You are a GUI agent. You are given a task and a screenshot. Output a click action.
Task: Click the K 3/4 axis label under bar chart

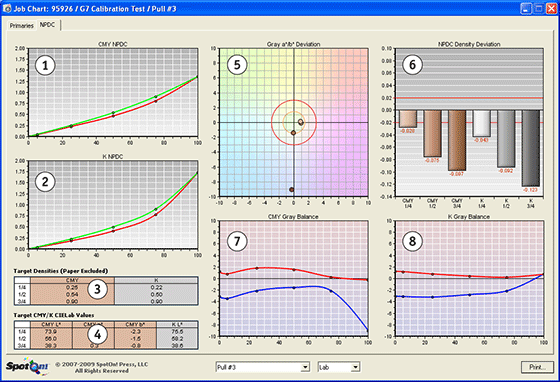(x=531, y=203)
